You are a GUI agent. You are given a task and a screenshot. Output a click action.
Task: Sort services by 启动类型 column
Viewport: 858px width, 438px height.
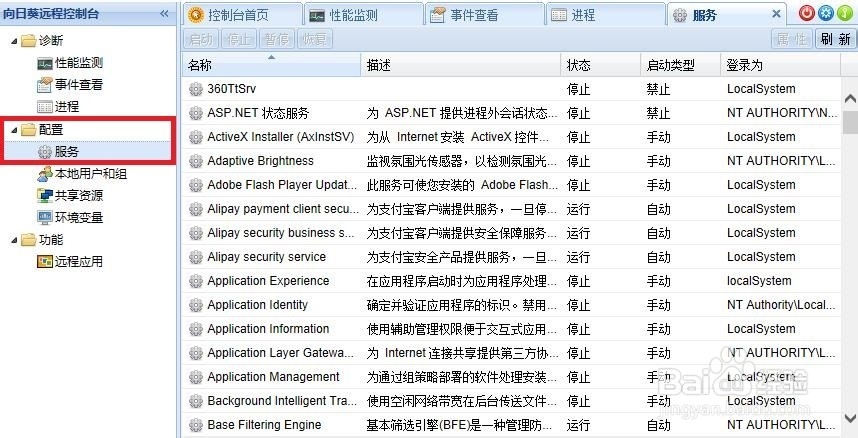pos(681,65)
